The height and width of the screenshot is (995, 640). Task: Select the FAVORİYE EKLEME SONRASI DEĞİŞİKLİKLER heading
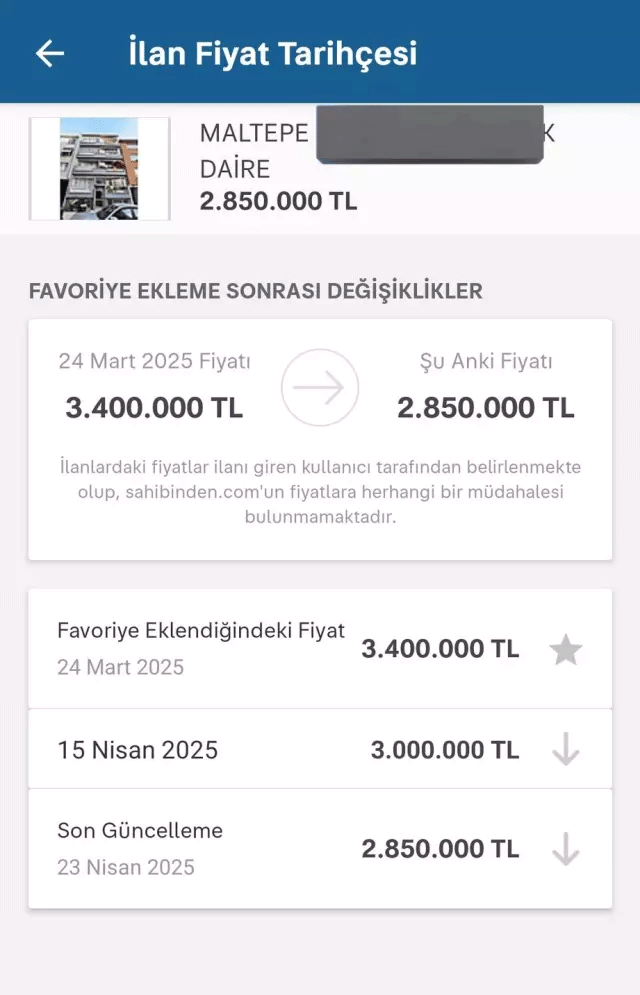click(256, 291)
